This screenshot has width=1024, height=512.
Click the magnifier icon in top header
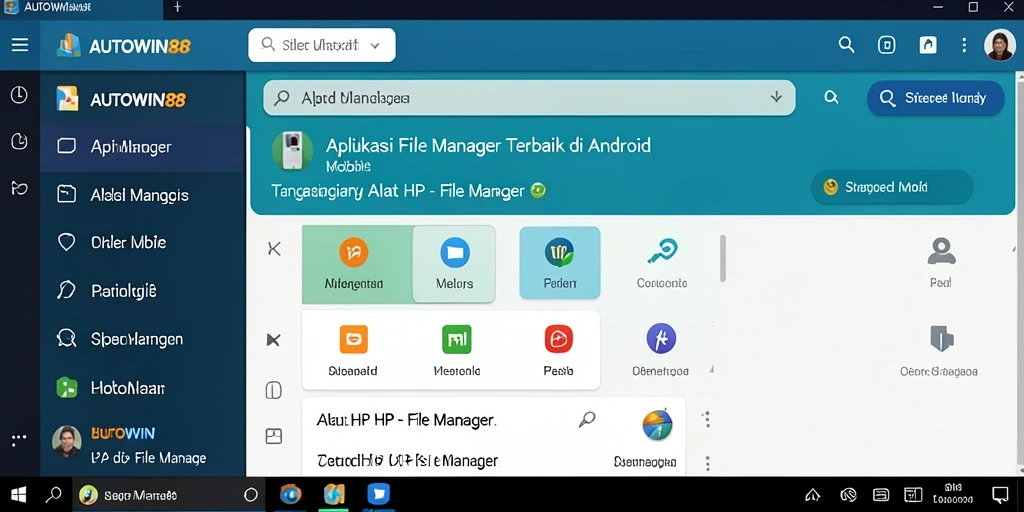[x=846, y=45]
